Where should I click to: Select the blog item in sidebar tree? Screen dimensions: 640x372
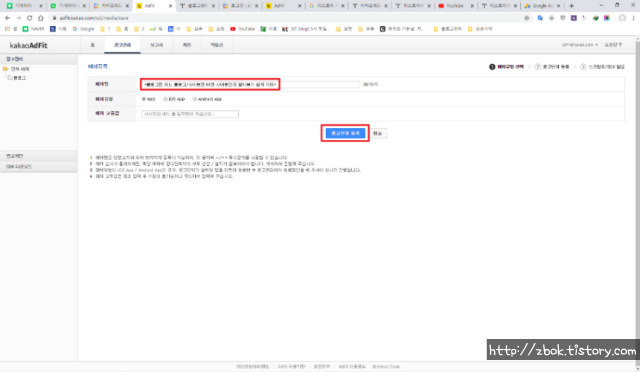[x=19, y=78]
